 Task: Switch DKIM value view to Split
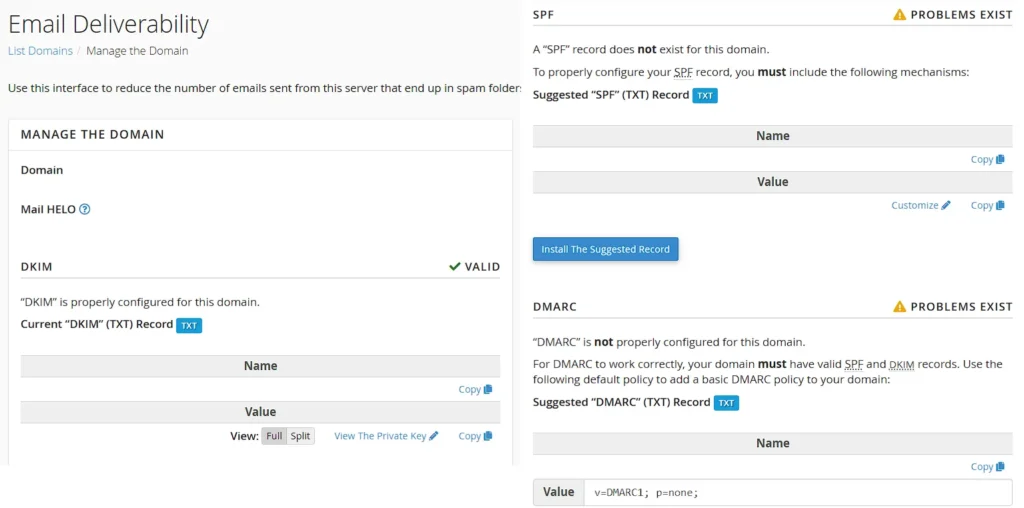tap(300, 436)
